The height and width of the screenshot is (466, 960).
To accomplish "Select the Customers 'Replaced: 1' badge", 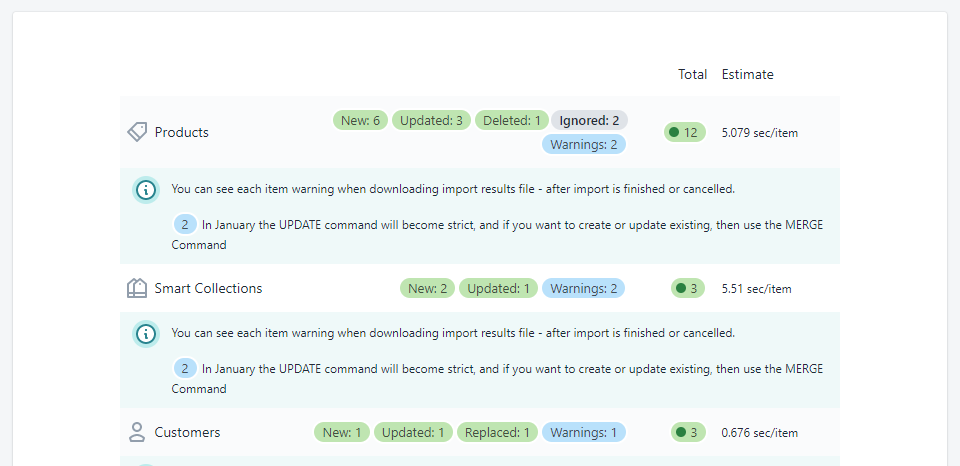I will 498,432.
